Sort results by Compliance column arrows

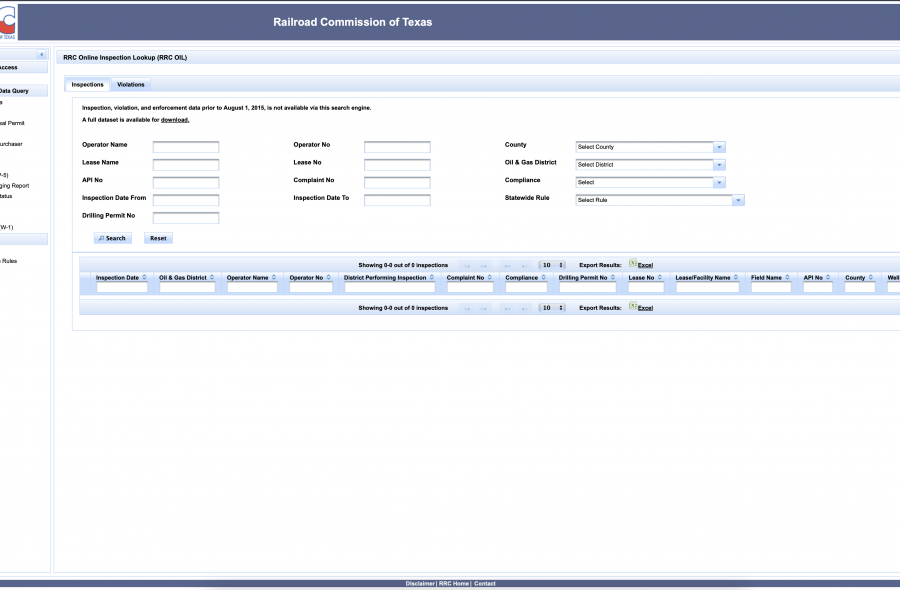pyautogui.click(x=545, y=277)
